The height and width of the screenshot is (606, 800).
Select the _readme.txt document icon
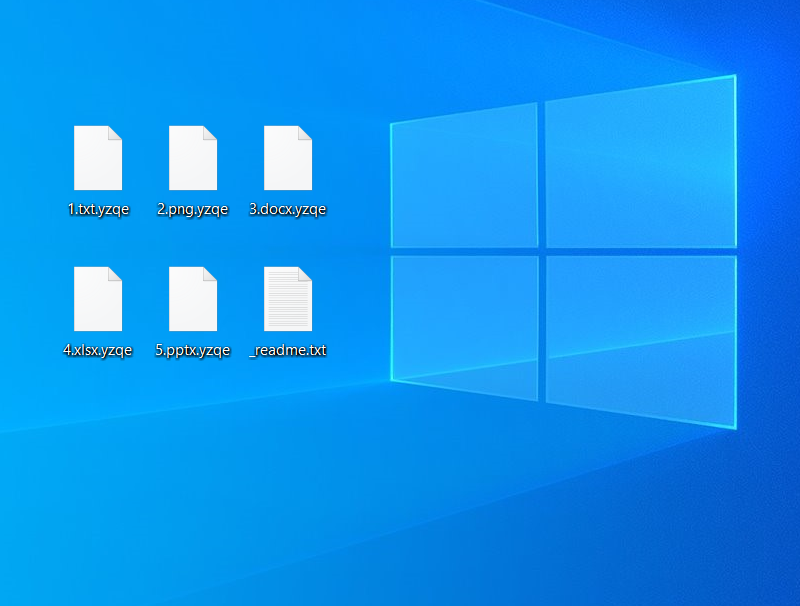288,299
